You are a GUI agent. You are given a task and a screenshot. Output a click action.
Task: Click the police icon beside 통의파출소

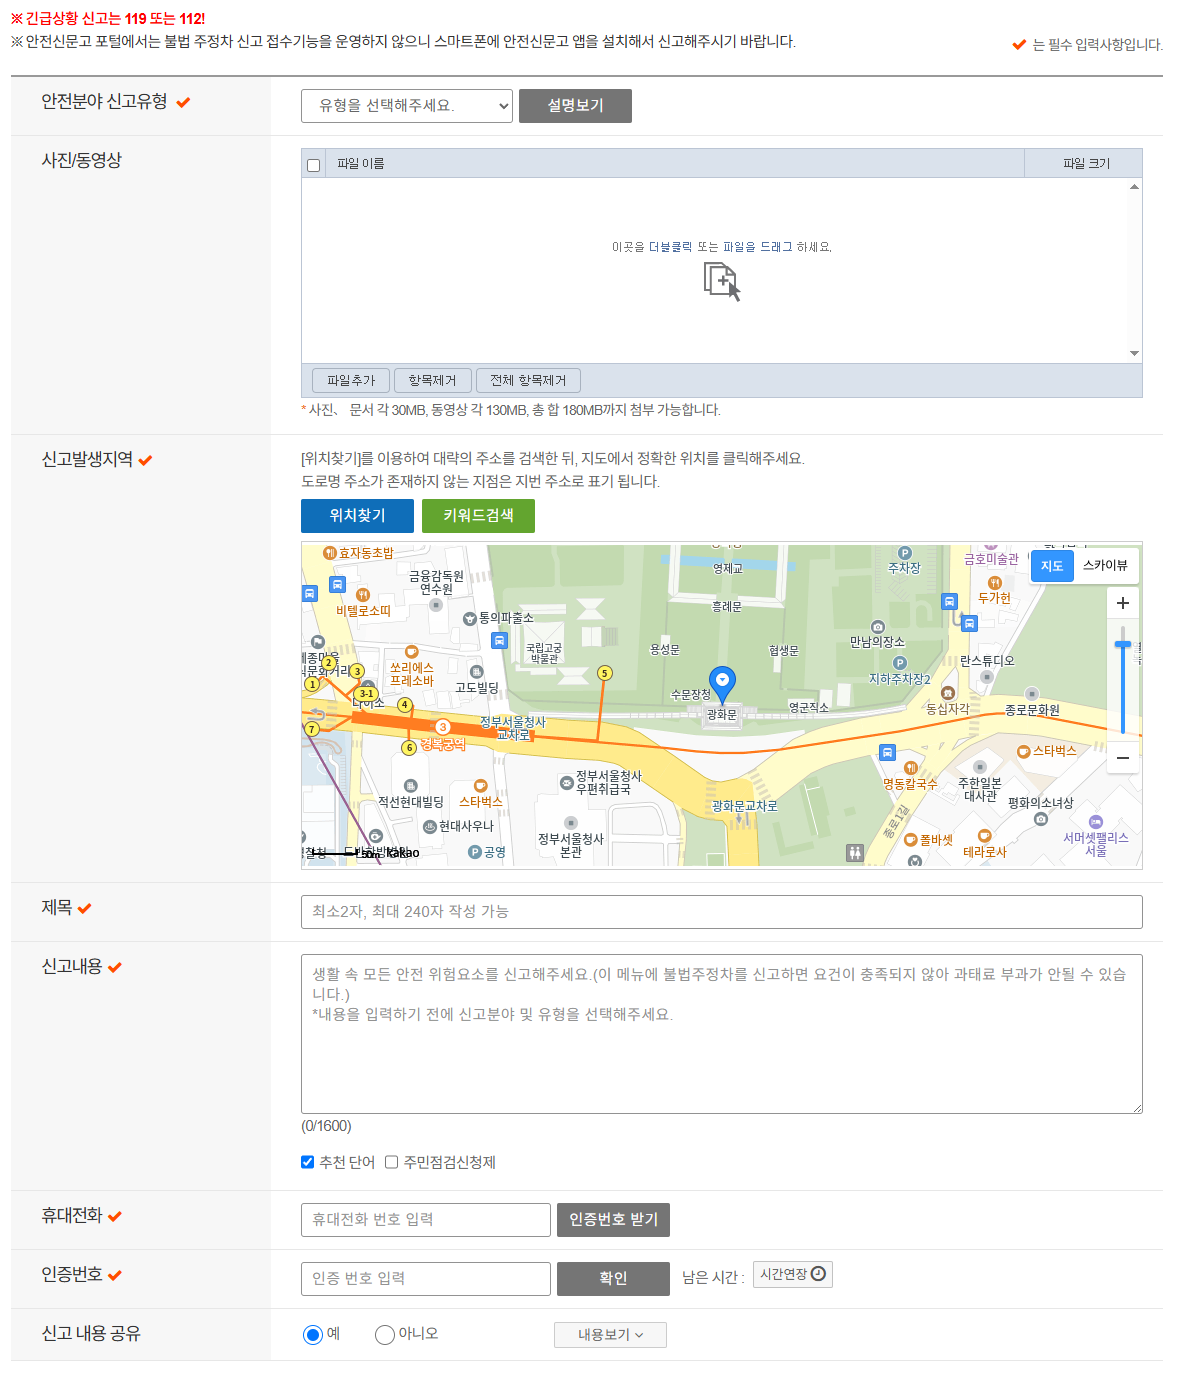tap(470, 618)
